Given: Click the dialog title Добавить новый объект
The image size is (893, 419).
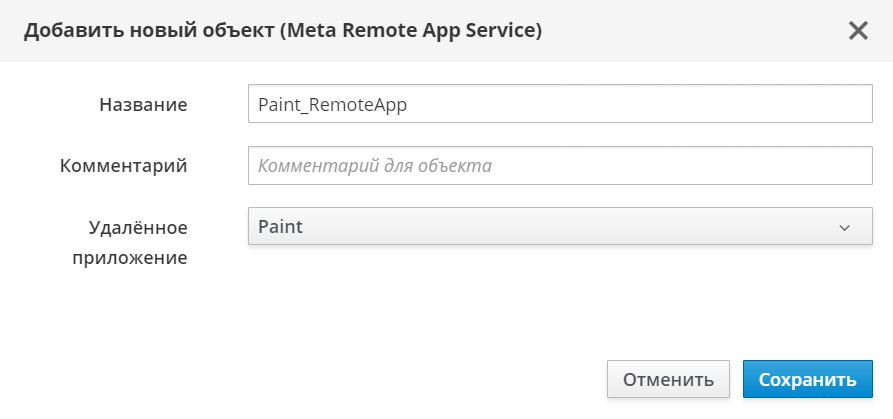Looking at the screenshot, I should (x=150, y=31).
